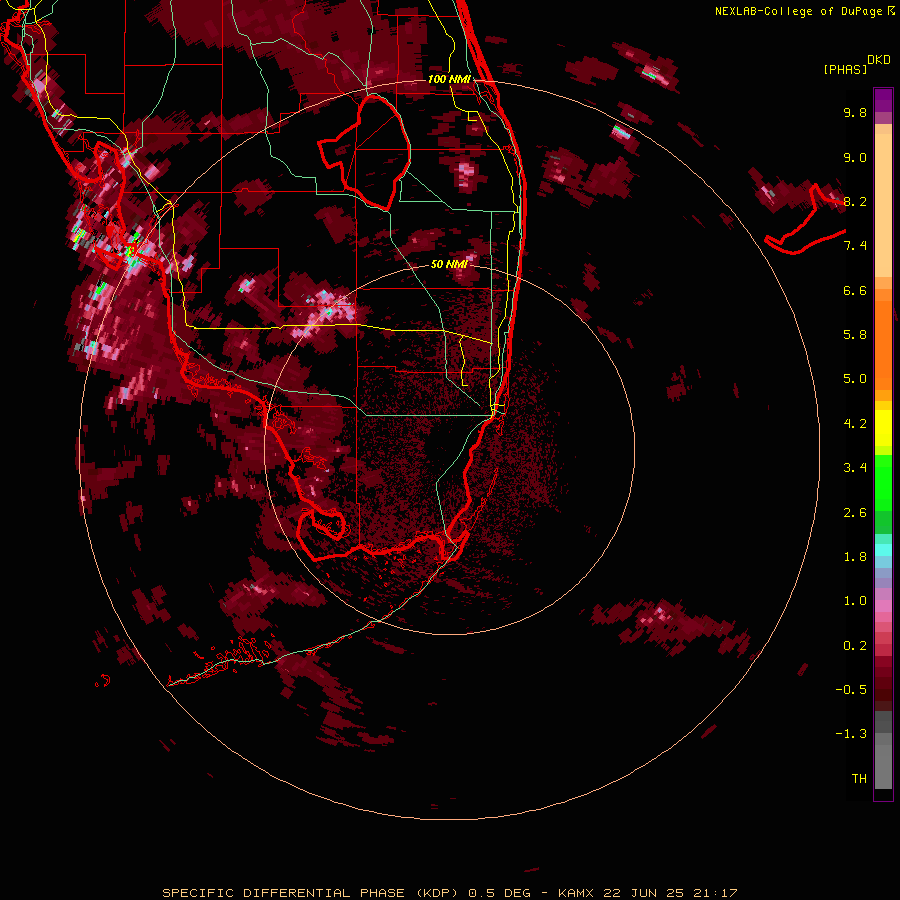Select the 5.8 legend value
This screenshot has width=900, height=900.
[x=855, y=335]
